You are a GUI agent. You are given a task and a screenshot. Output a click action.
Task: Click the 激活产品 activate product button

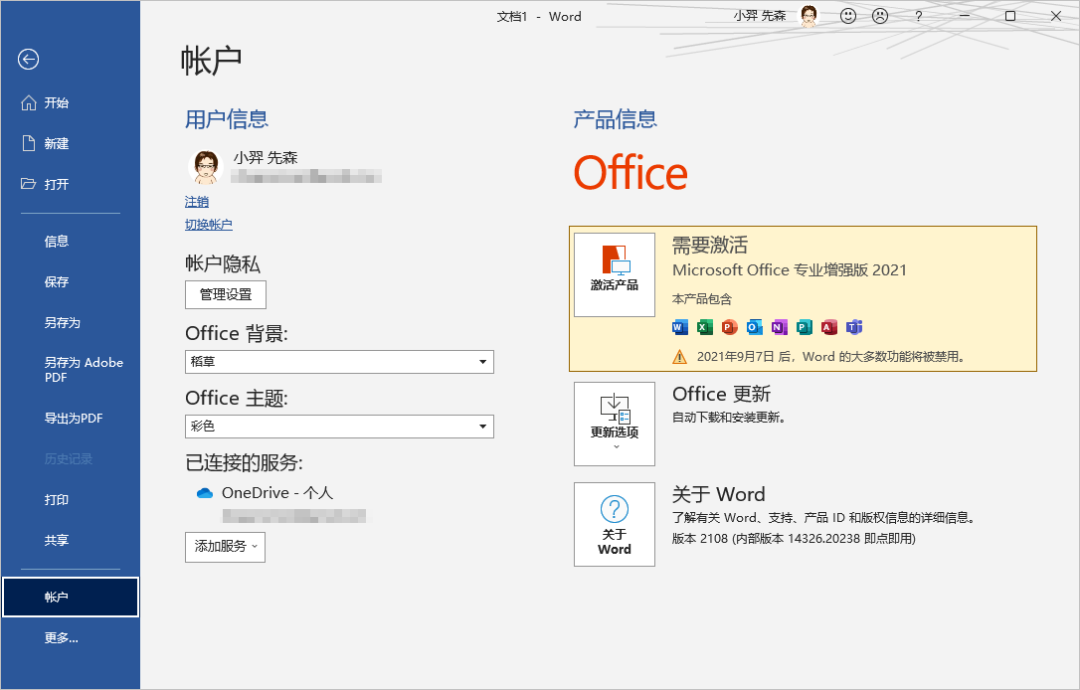614,275
